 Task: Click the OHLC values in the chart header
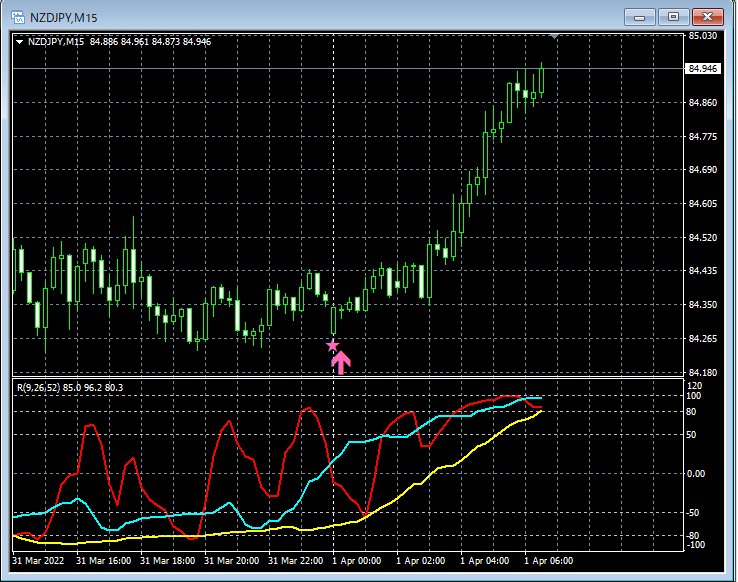151,42
